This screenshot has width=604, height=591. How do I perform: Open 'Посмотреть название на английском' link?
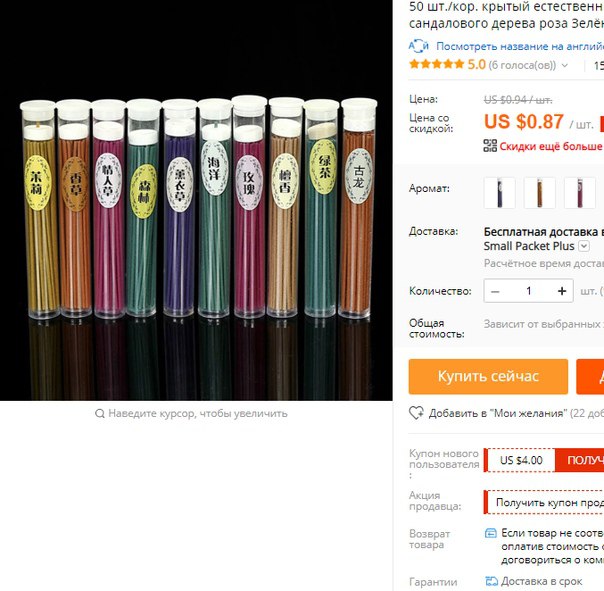pos(520,46)
